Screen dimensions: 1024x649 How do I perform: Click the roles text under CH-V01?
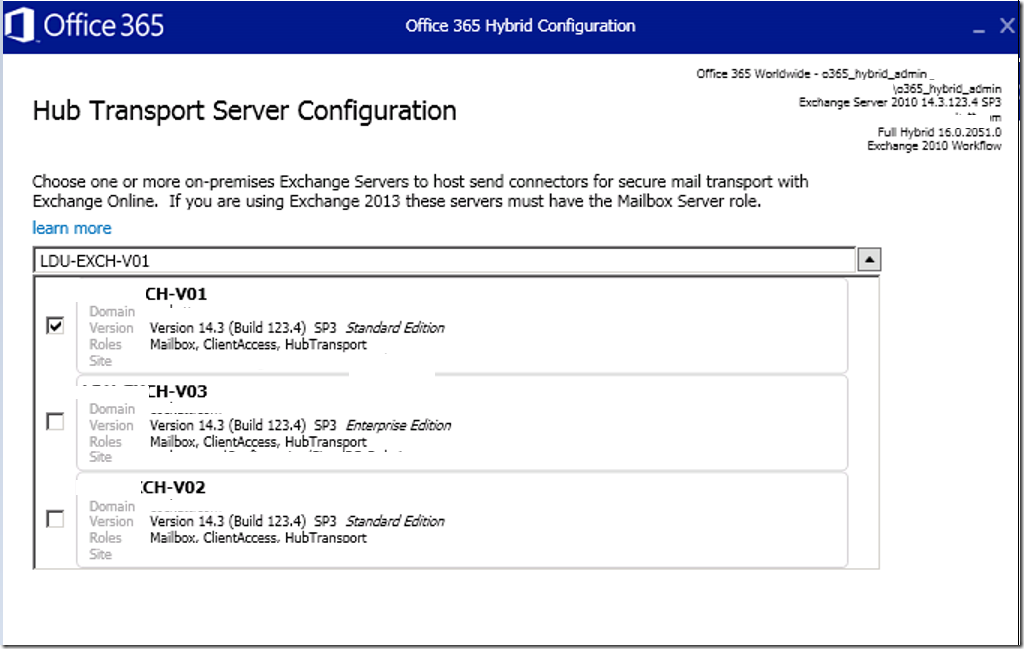tap(258, 345)
